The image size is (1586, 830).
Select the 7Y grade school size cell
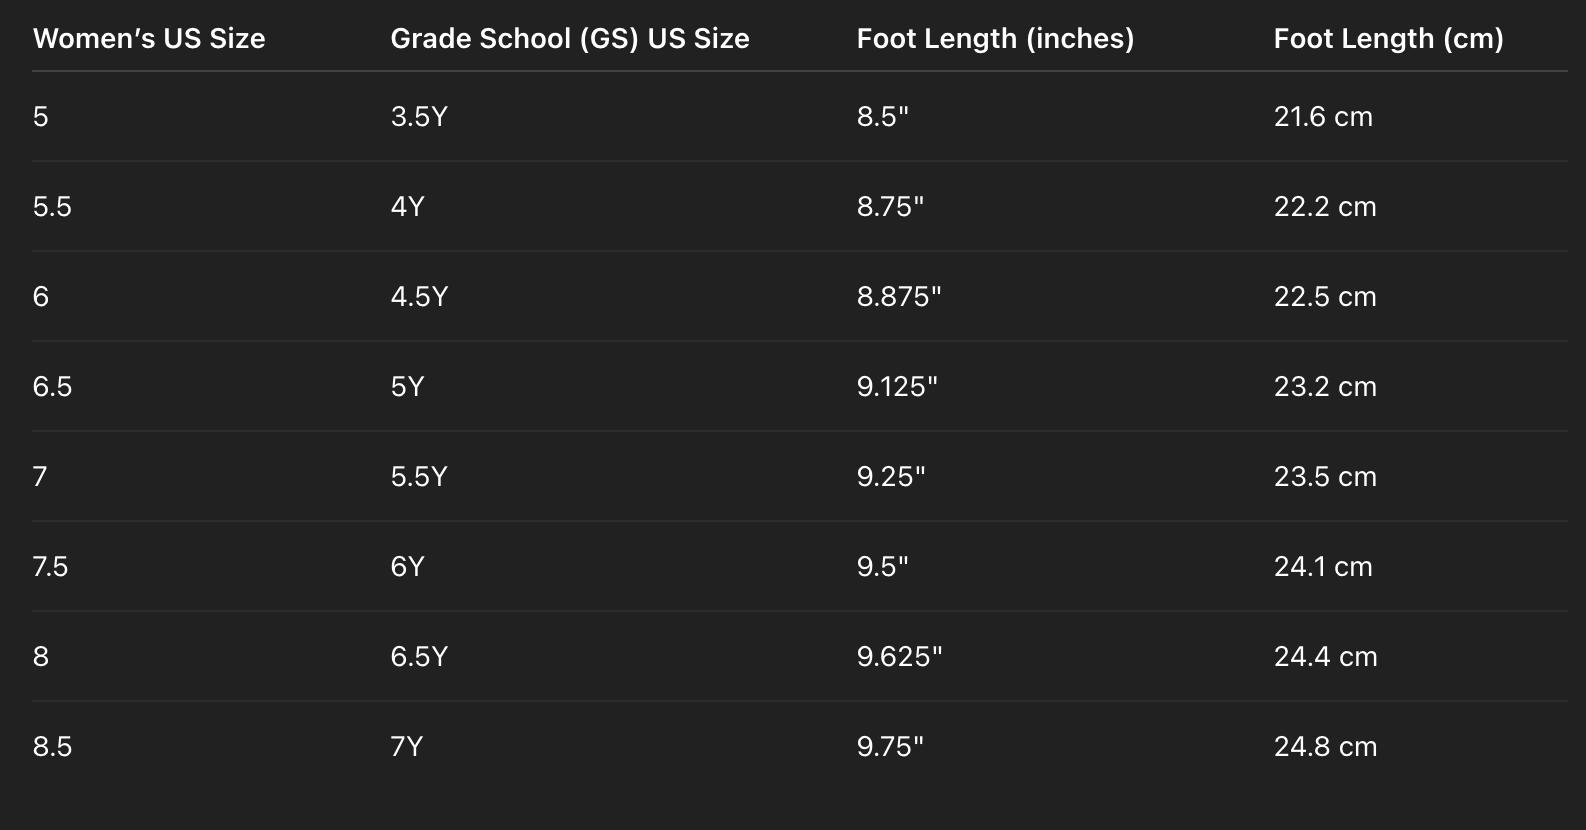tap(406, 747)
